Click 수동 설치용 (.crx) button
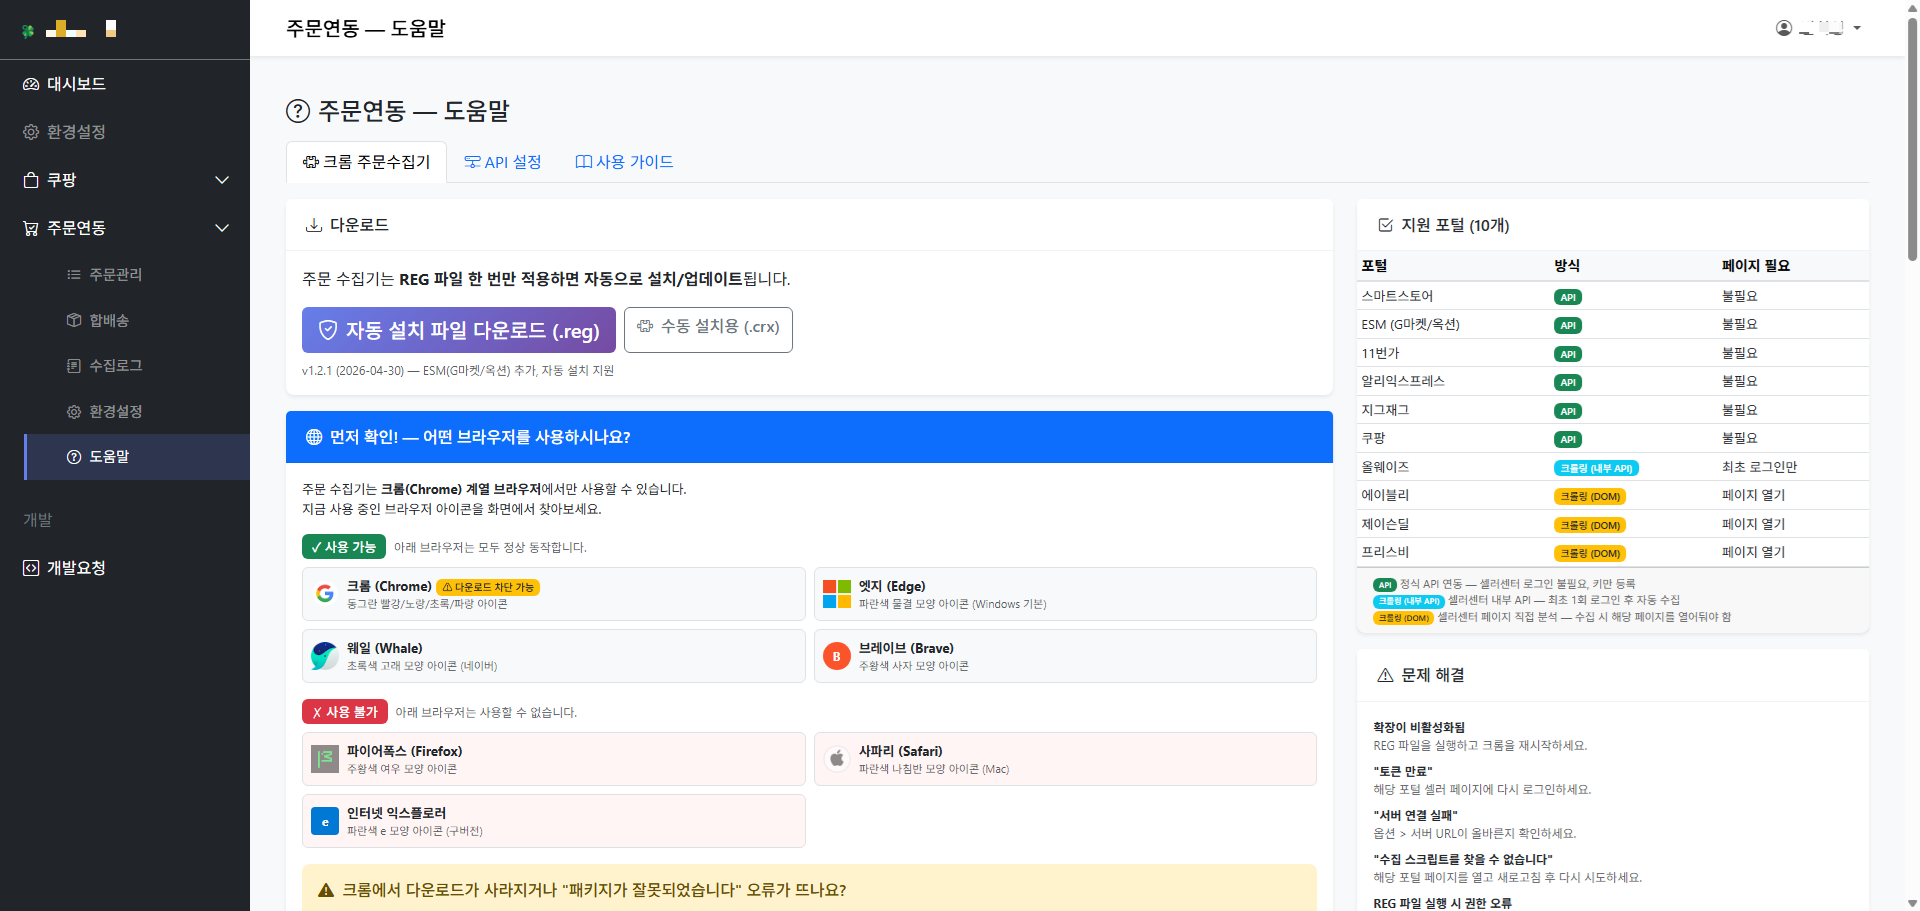This screenshot has height=911, width=1920. point(708,330)
